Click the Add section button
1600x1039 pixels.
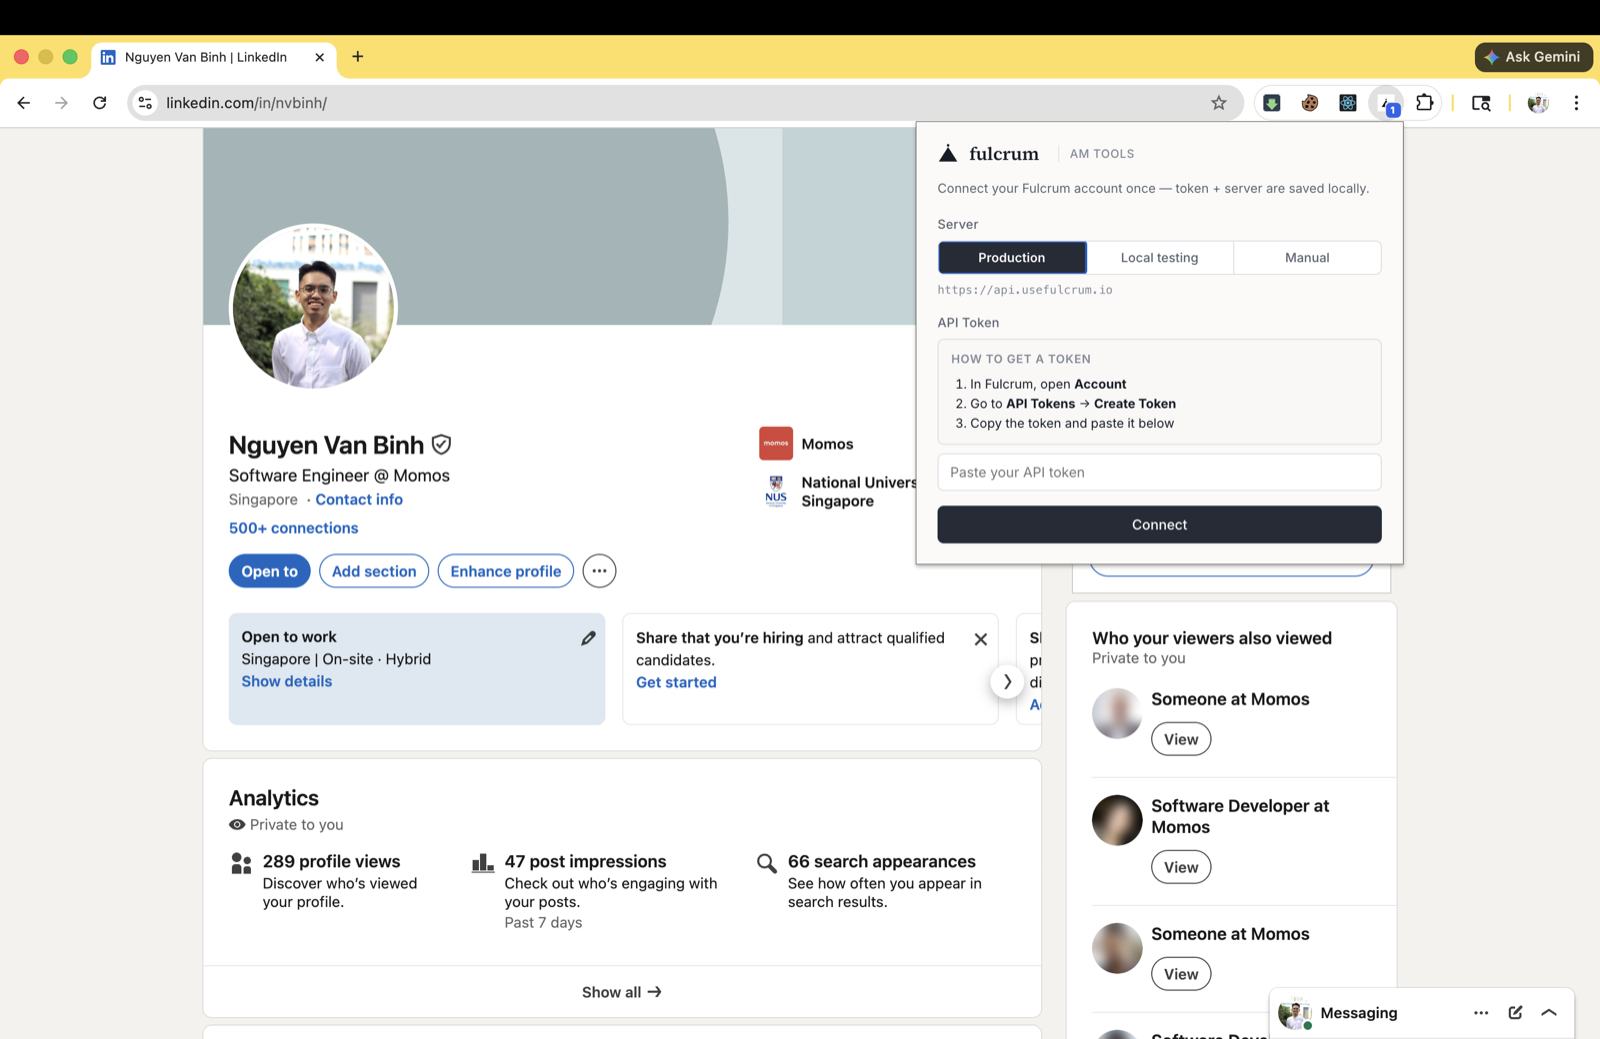(x=374, y=571)
